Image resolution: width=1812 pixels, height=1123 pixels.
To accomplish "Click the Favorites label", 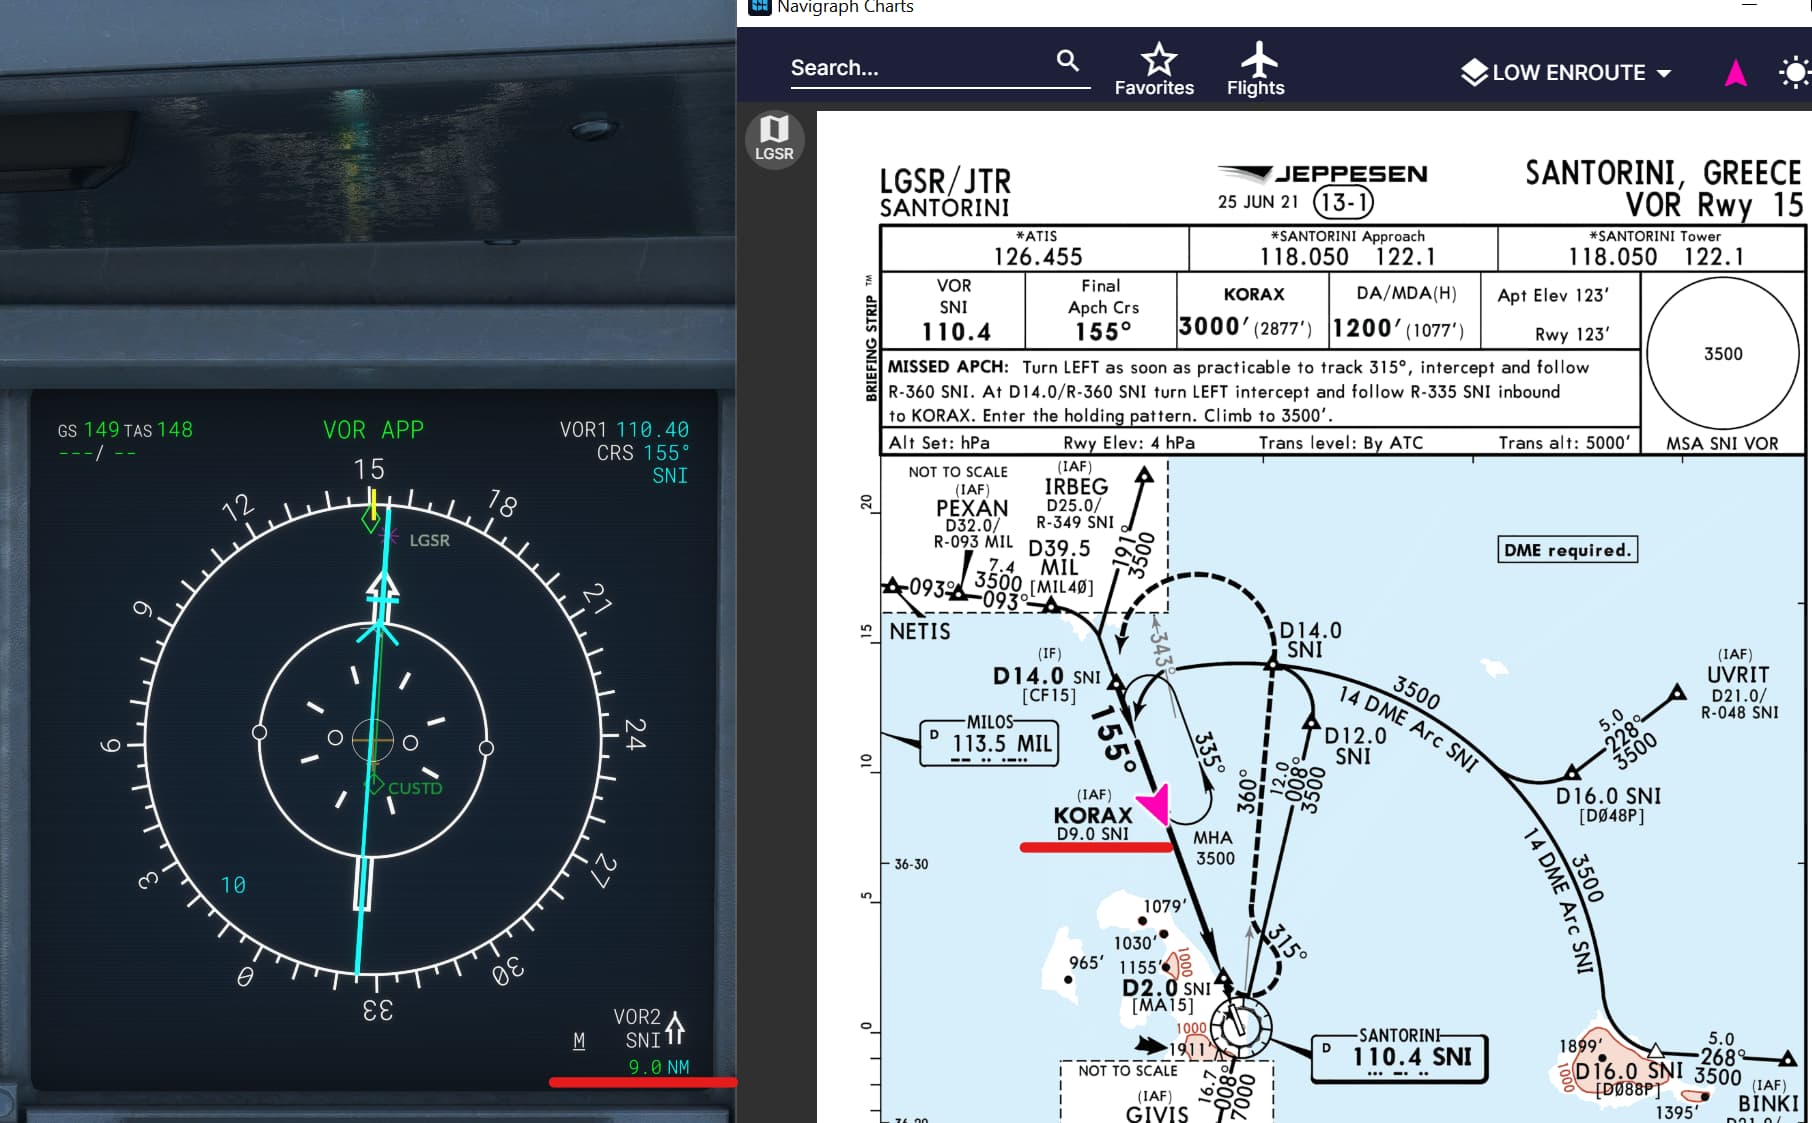I will point(1154,88).
